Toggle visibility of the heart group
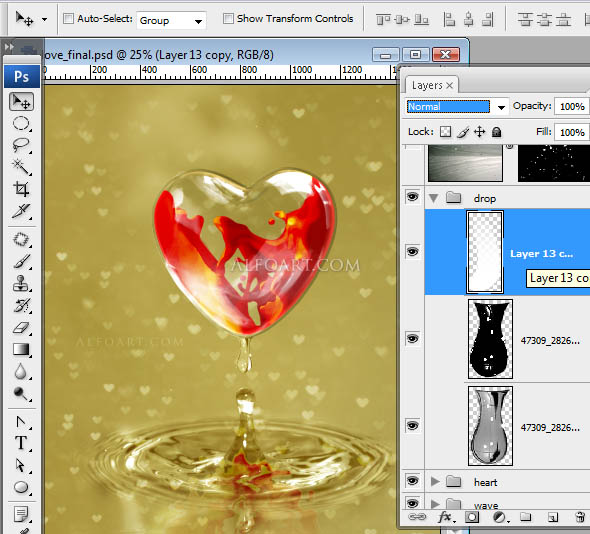The image size is (590, 534). [412, 481]
